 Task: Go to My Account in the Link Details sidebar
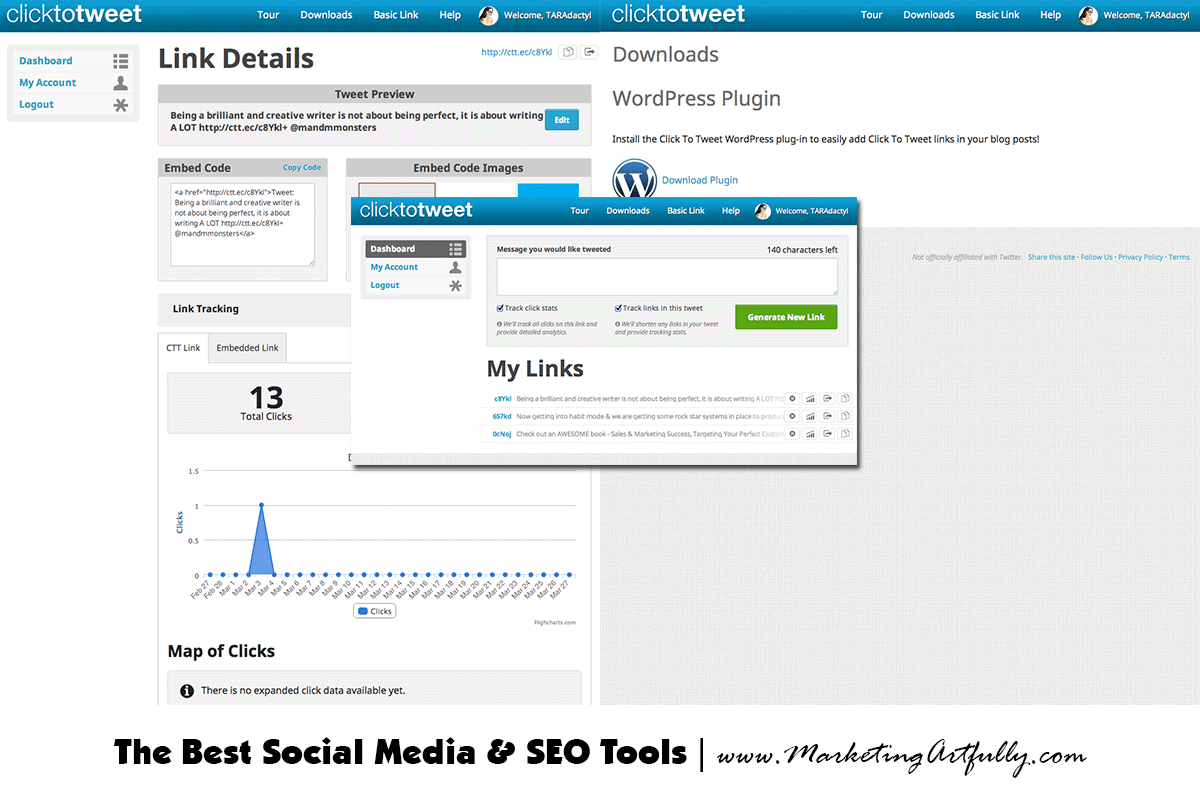click(x=48, y=83)
